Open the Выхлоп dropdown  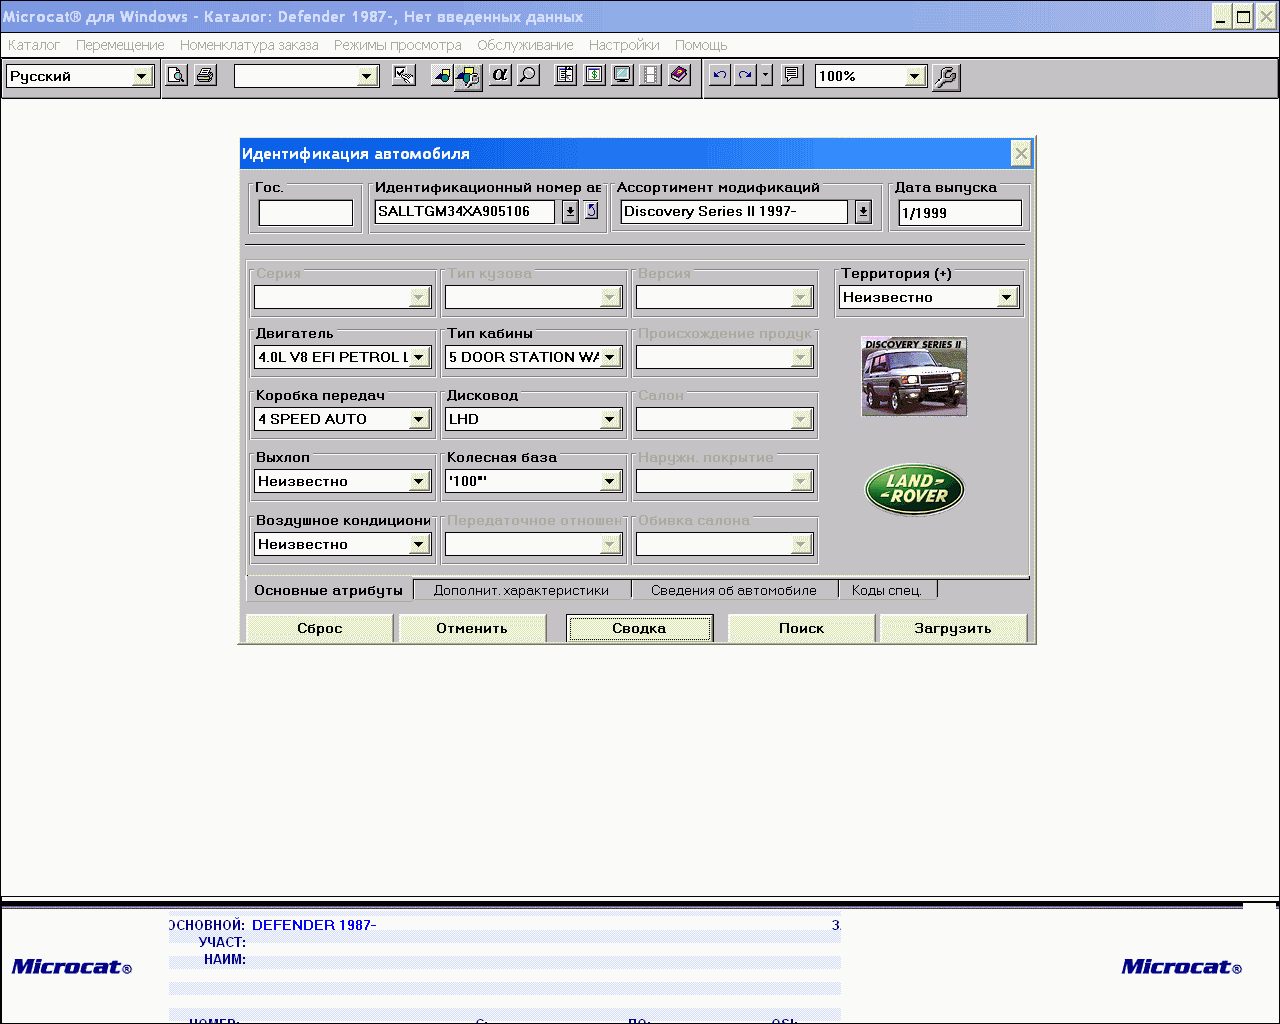419,481
